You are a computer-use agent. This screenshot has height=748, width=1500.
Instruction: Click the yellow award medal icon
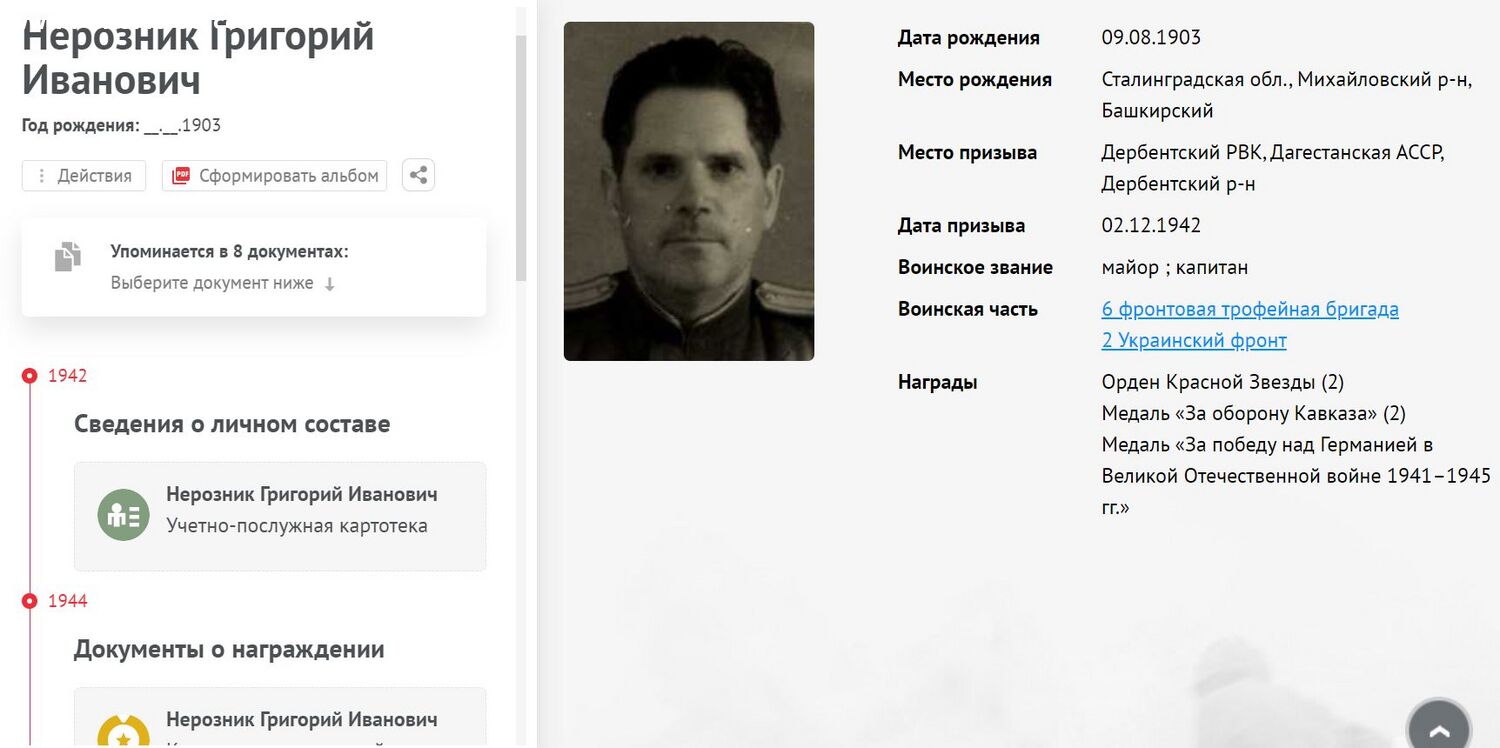pos(123,732)
